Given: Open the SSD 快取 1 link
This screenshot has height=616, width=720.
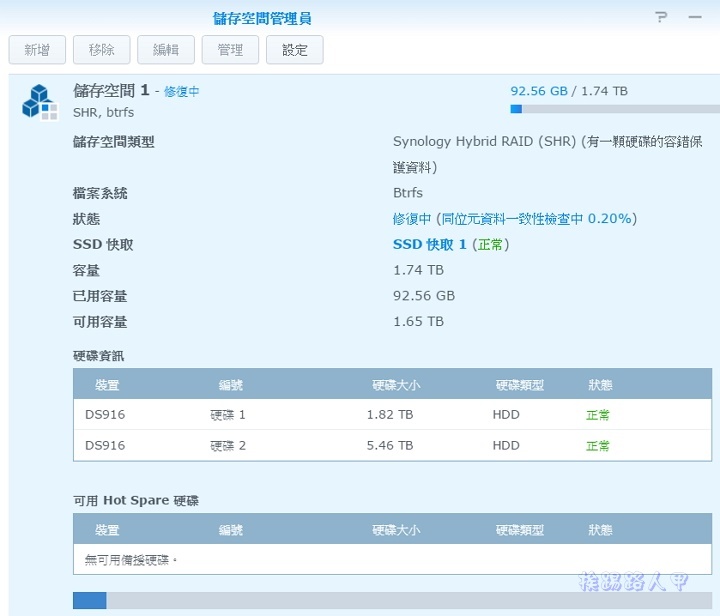Looking at the screenshot, I should [430, 245].
